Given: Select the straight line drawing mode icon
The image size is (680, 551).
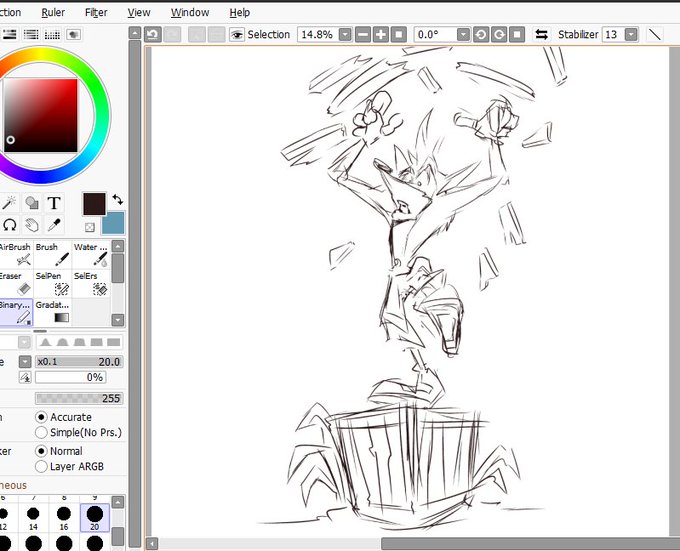Looking at the screenshot, I should tap(655, 35).
